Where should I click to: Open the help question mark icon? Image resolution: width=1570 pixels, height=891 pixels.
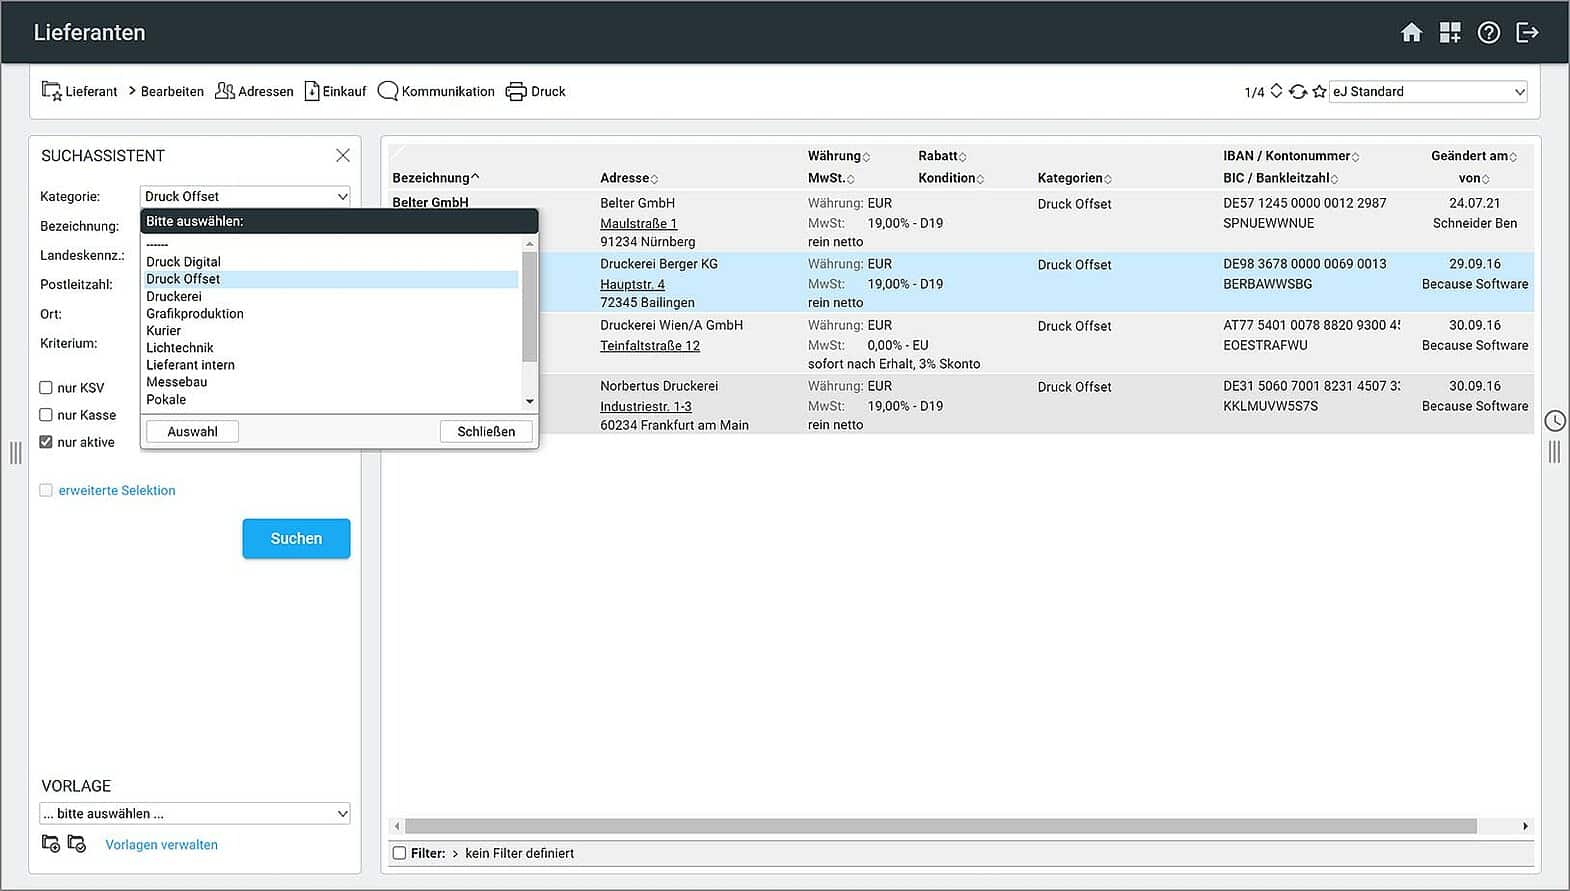coord(1489,33)
